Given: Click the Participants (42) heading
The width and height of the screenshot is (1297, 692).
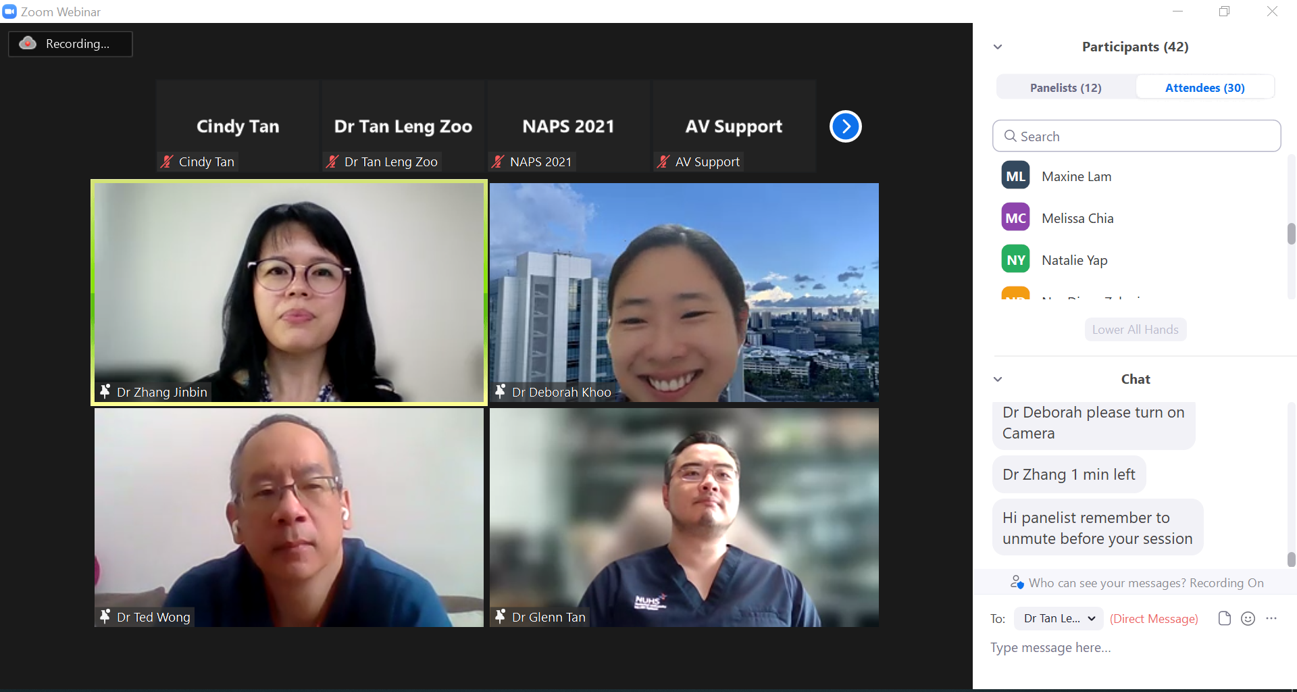Looking at the screenshot, I should (x=1135, y=47).
